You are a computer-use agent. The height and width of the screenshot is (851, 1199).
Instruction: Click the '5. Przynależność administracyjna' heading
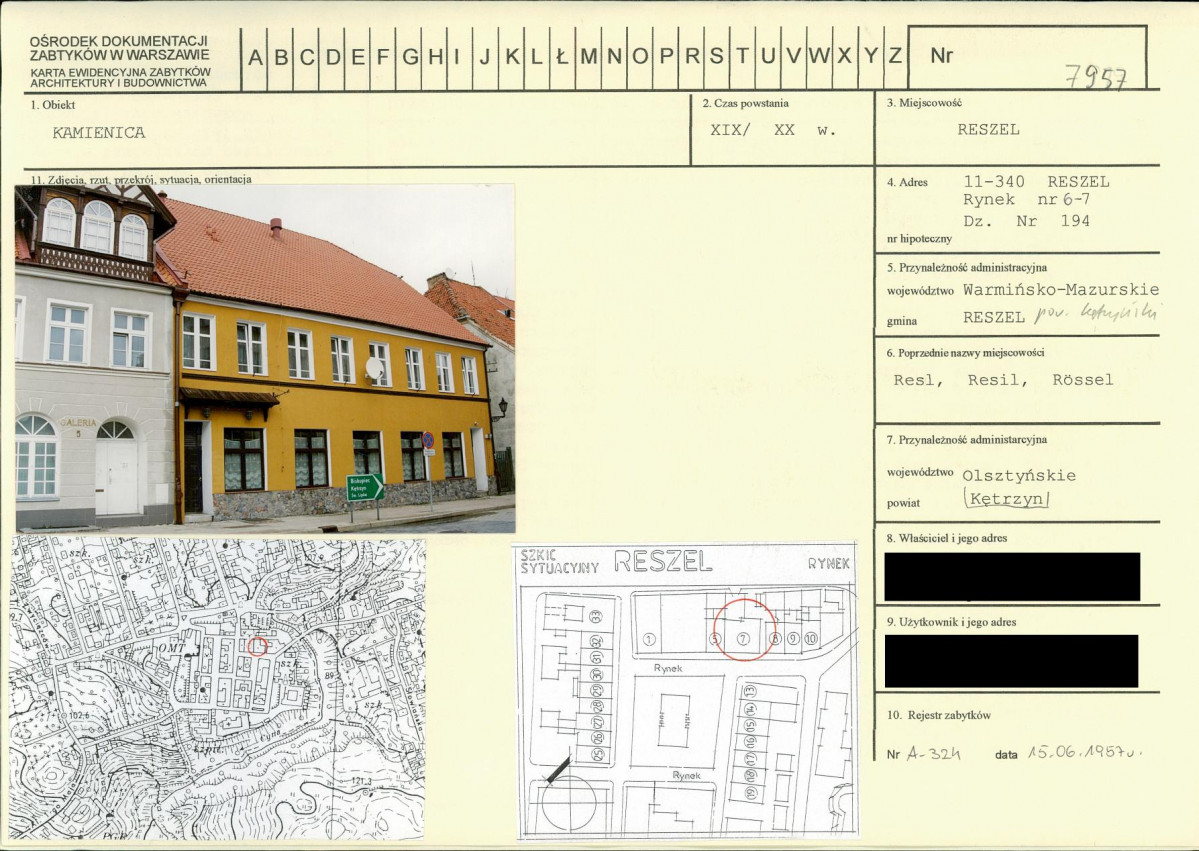967,268
